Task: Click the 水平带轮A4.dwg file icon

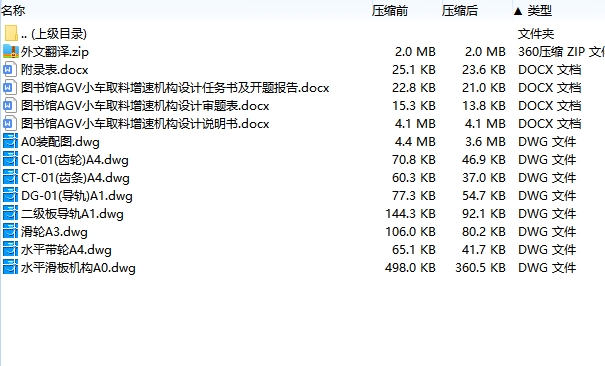Action: tap(10, 250)
